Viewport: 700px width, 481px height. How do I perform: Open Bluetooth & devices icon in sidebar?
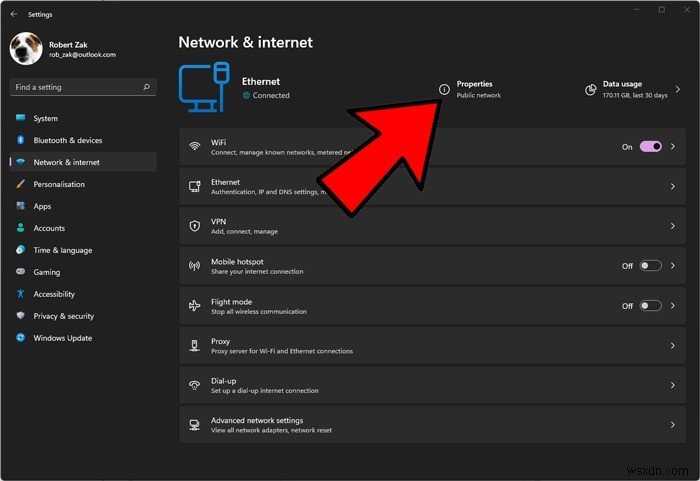pyautogui.click(x=21, y=140)
